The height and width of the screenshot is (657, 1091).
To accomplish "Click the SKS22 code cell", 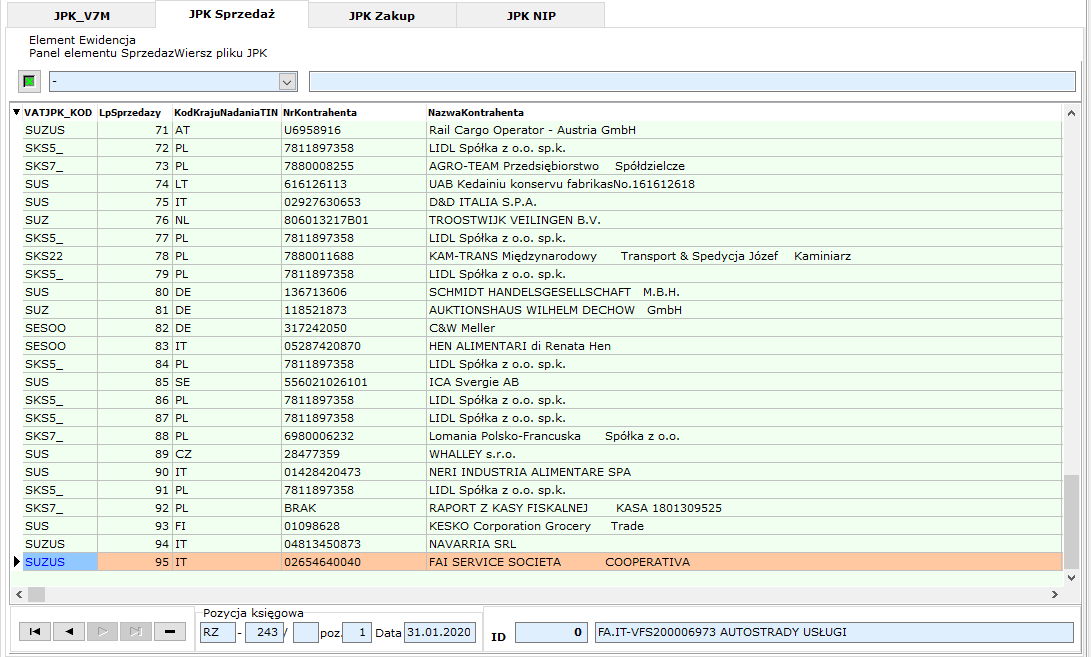I will (60, 256).
